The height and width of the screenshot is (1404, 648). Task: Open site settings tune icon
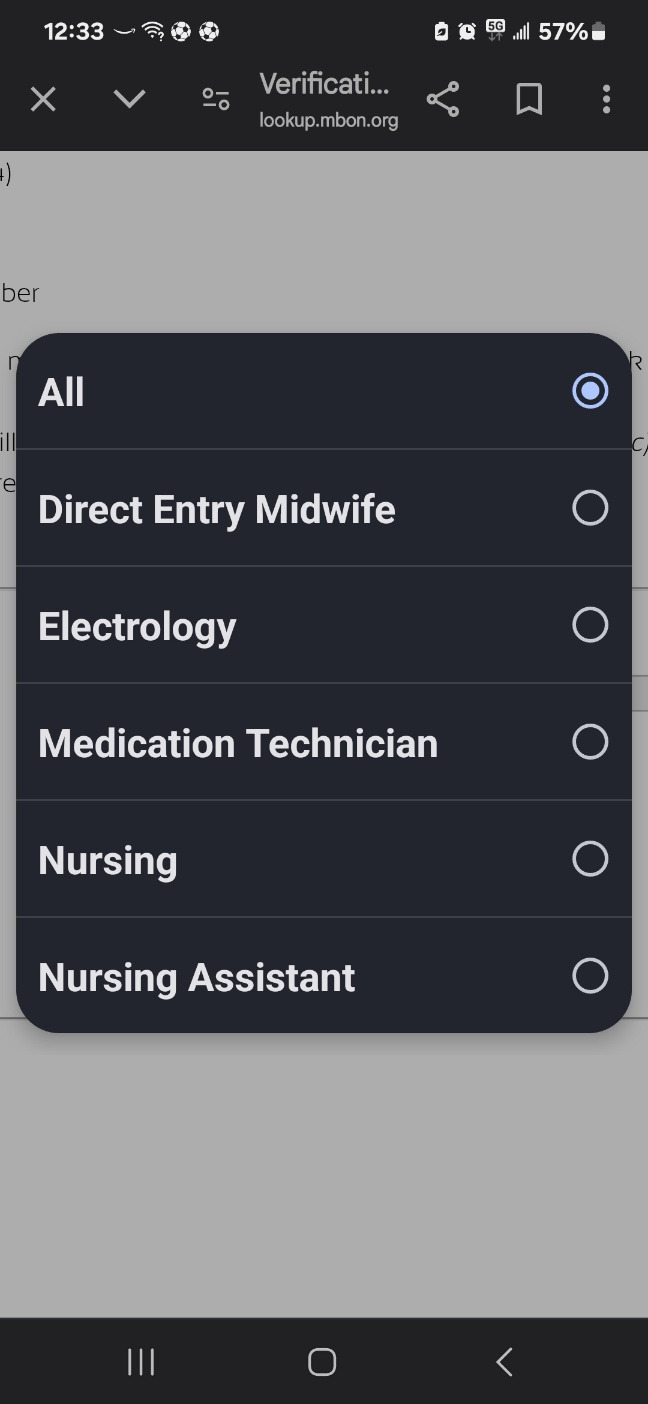click(x=216, y=99)
